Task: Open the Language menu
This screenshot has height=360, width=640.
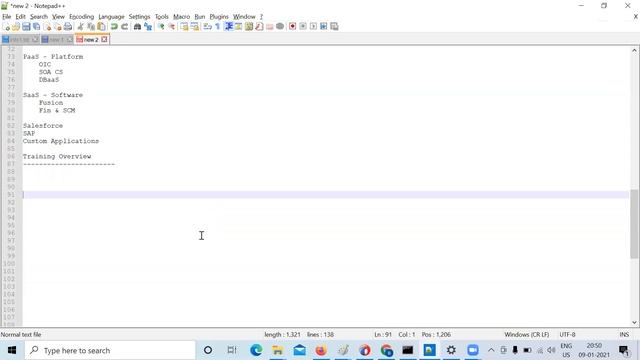Action: click(x=111, y=17)
